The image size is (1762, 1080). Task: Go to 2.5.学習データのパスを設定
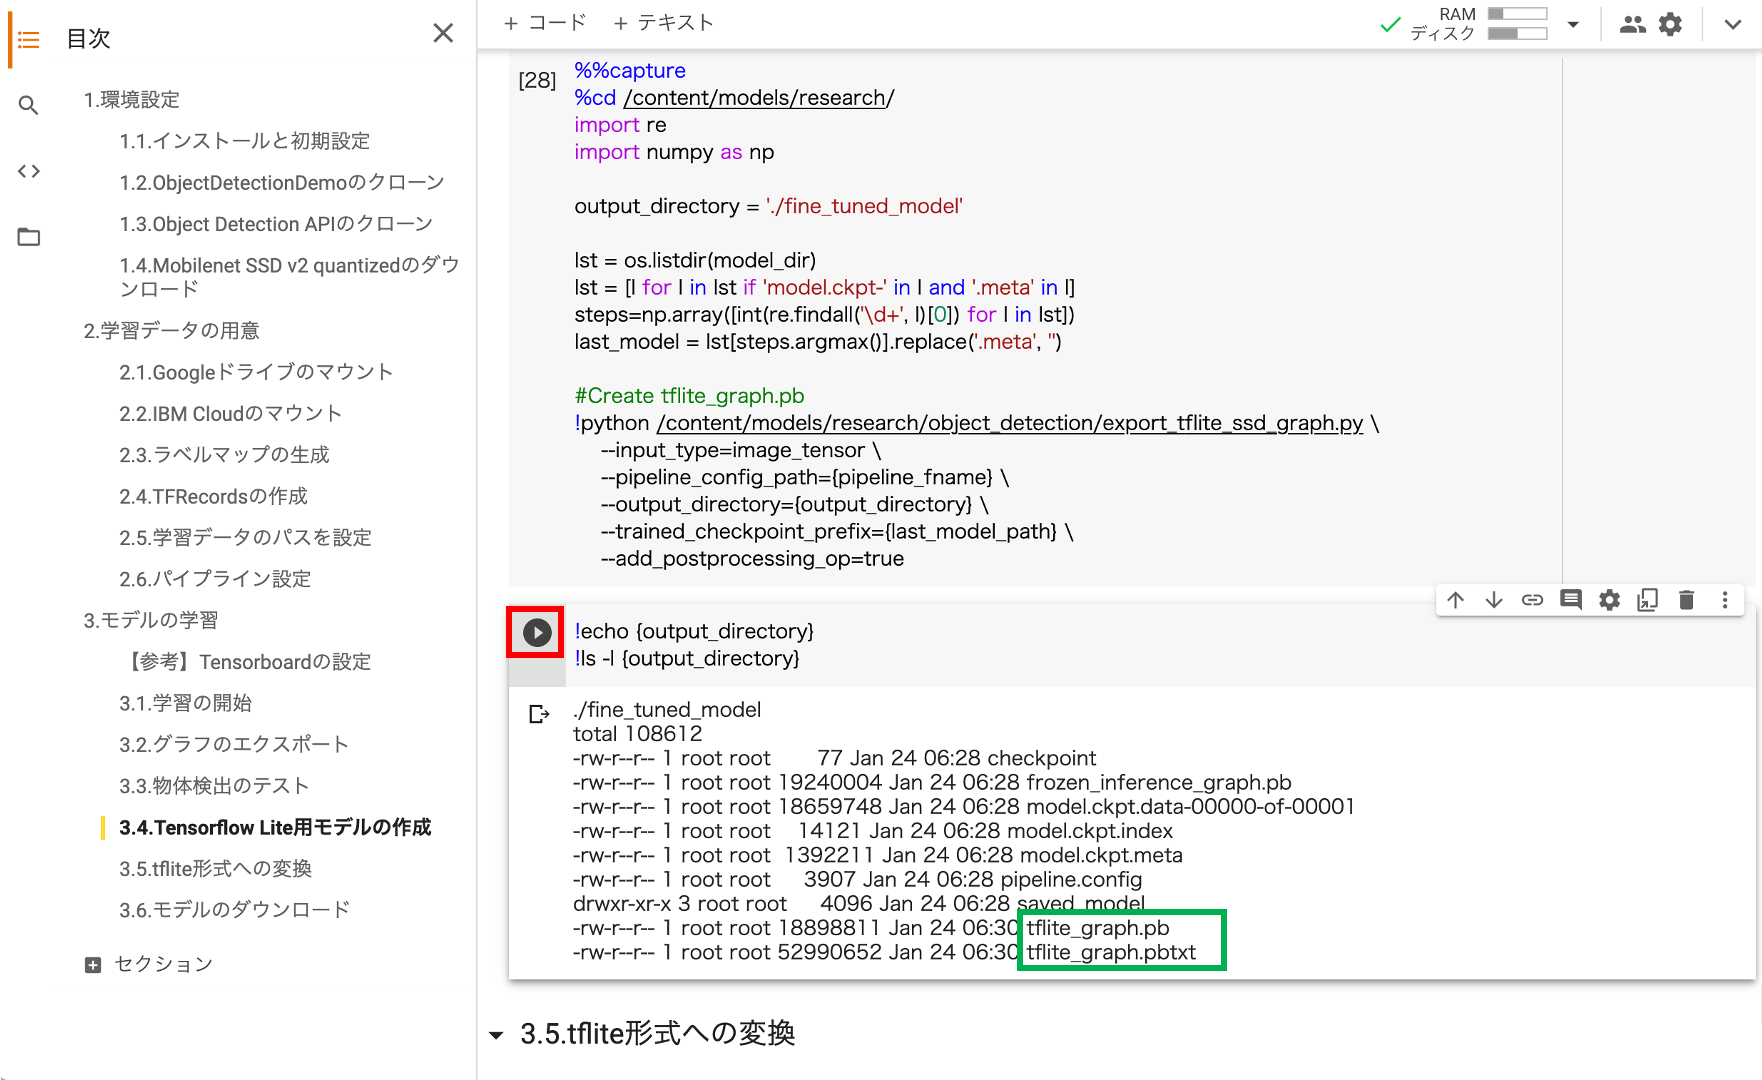246,538
